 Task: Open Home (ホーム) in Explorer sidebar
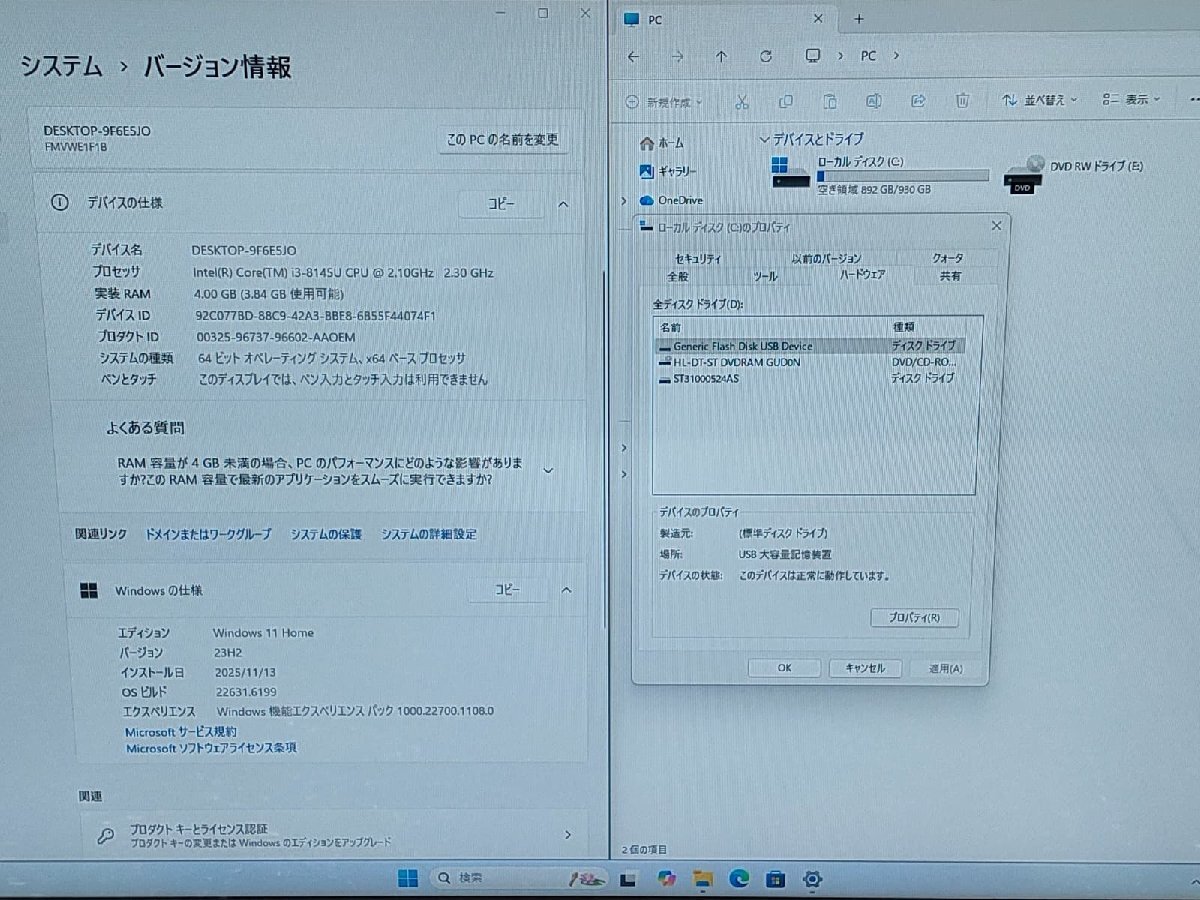click(662, 143)
